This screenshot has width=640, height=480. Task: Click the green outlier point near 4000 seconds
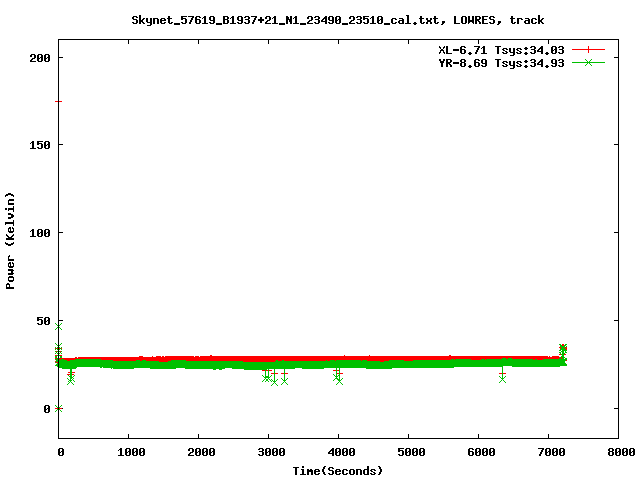pyautogui.click(x=339, y=381)
